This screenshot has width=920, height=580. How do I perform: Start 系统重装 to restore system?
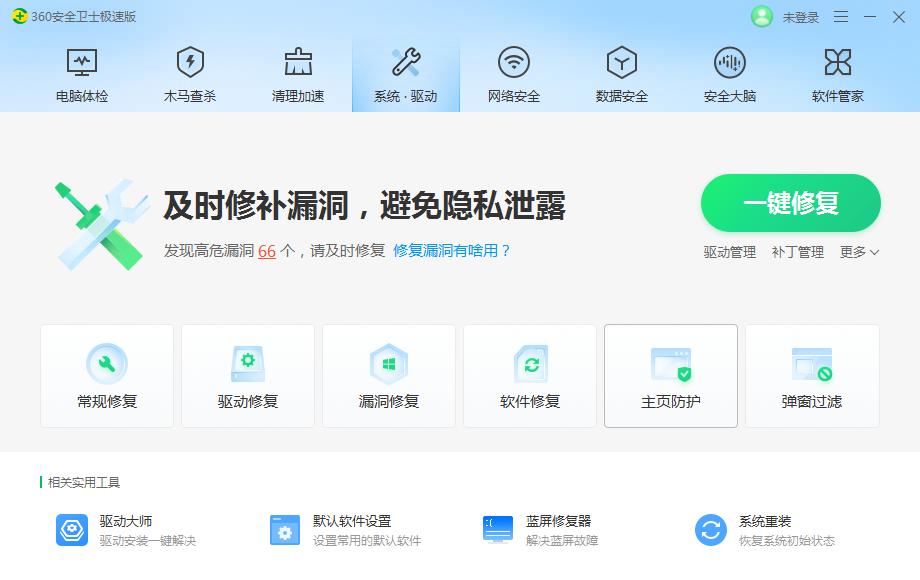[x=710, y=527]
